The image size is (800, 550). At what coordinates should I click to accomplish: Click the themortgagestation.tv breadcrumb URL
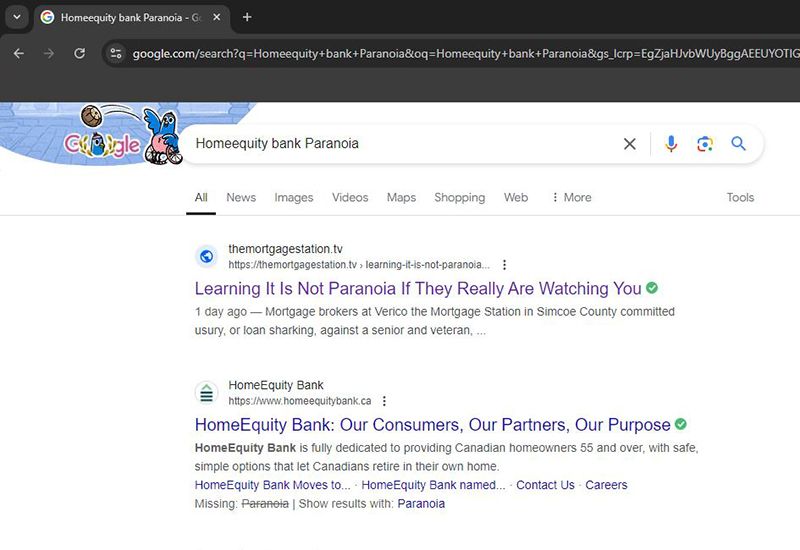point(359,265)
